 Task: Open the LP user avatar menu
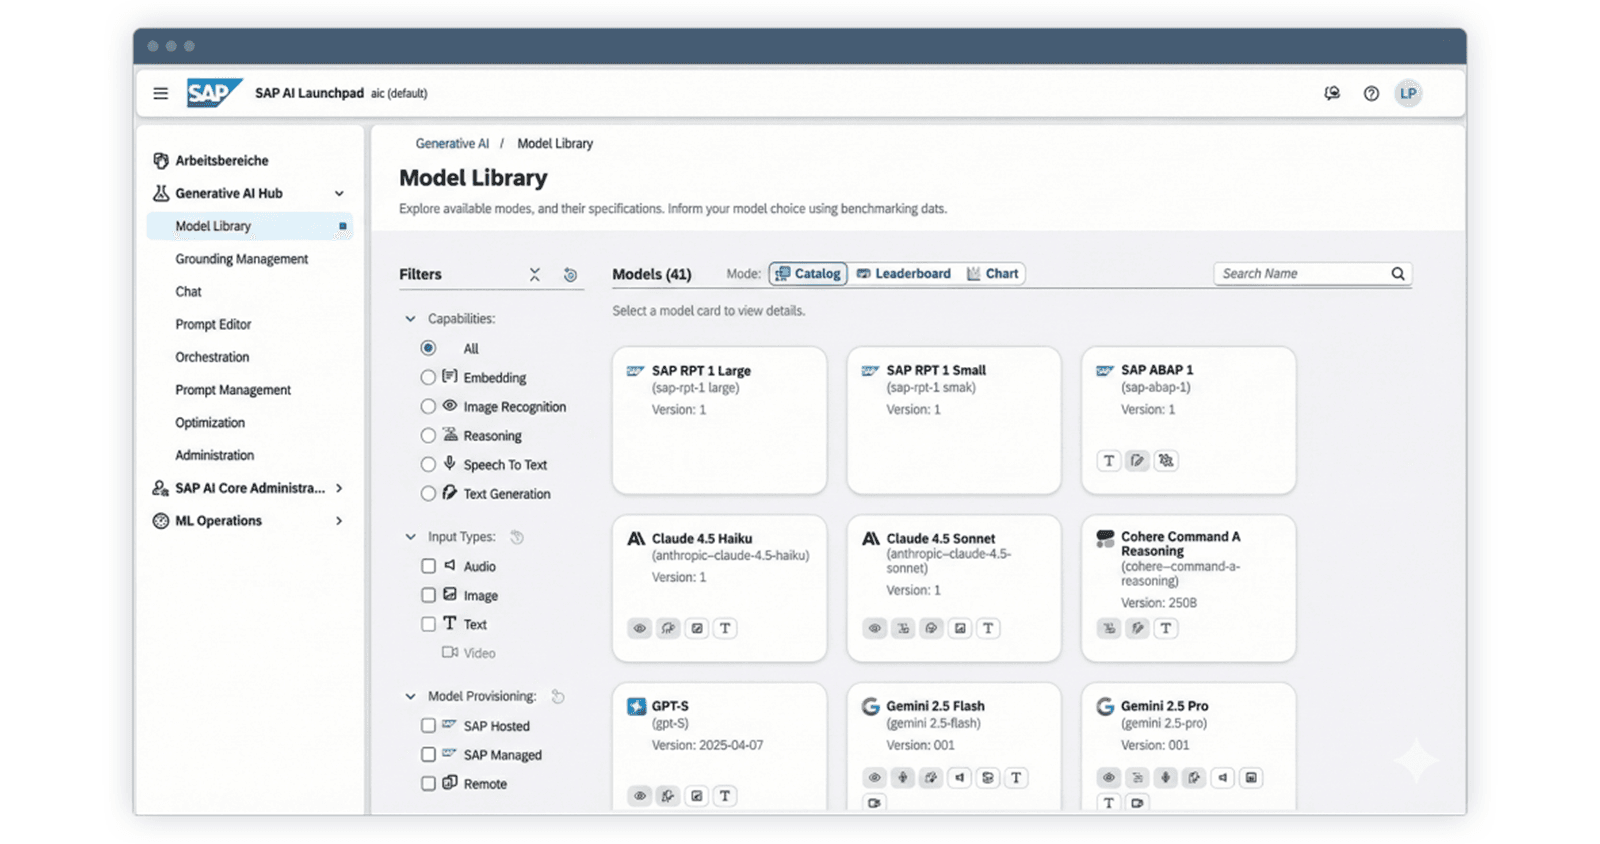(x=1408, y=93)
